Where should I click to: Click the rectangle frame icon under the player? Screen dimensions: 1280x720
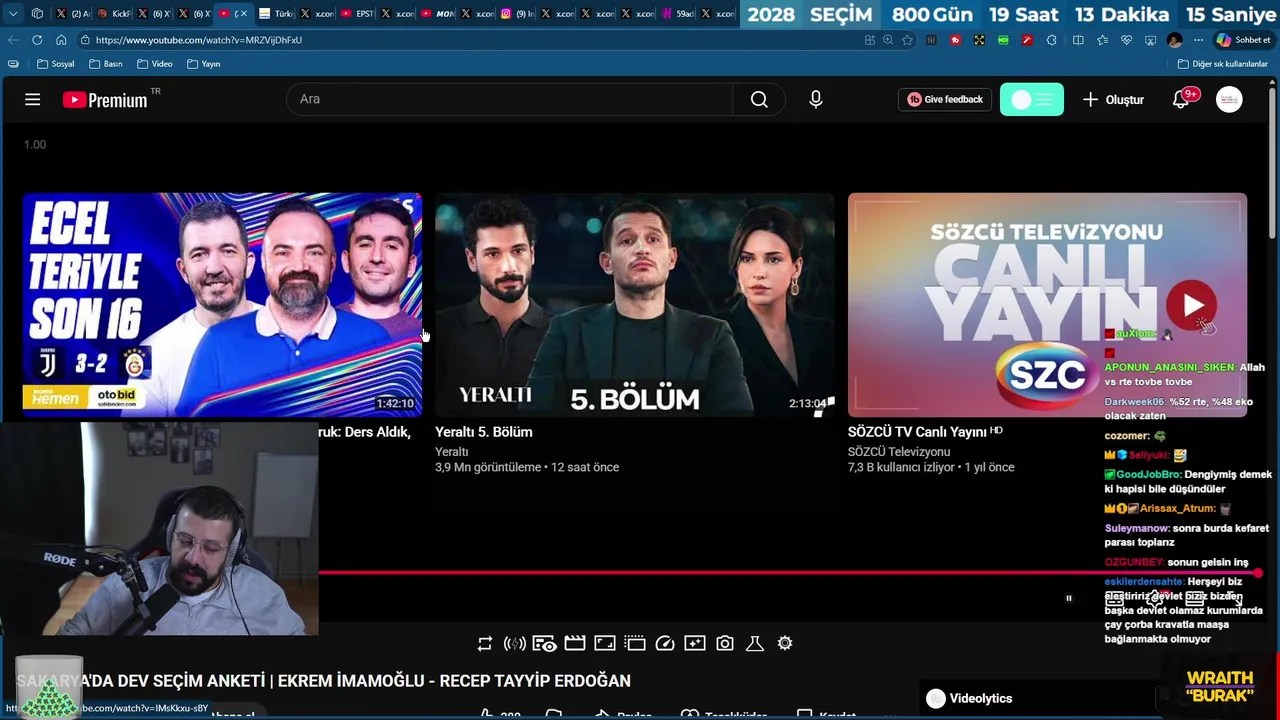click(x=605, y=643)
